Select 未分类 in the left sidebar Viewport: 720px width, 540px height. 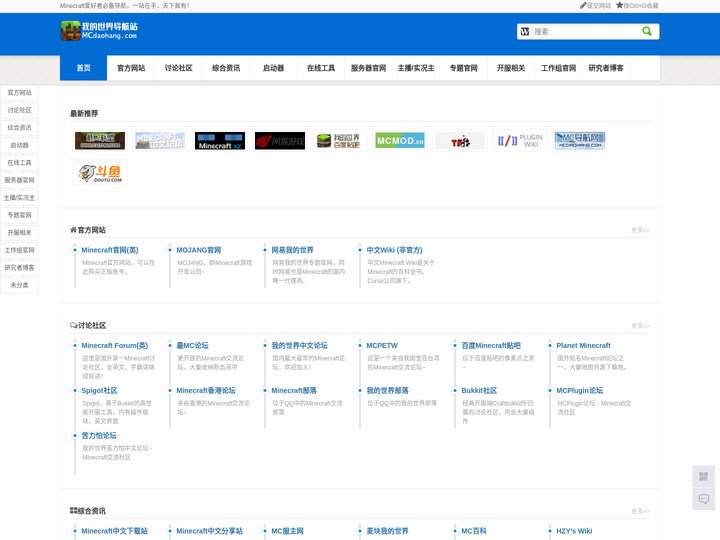pos(19,285)
